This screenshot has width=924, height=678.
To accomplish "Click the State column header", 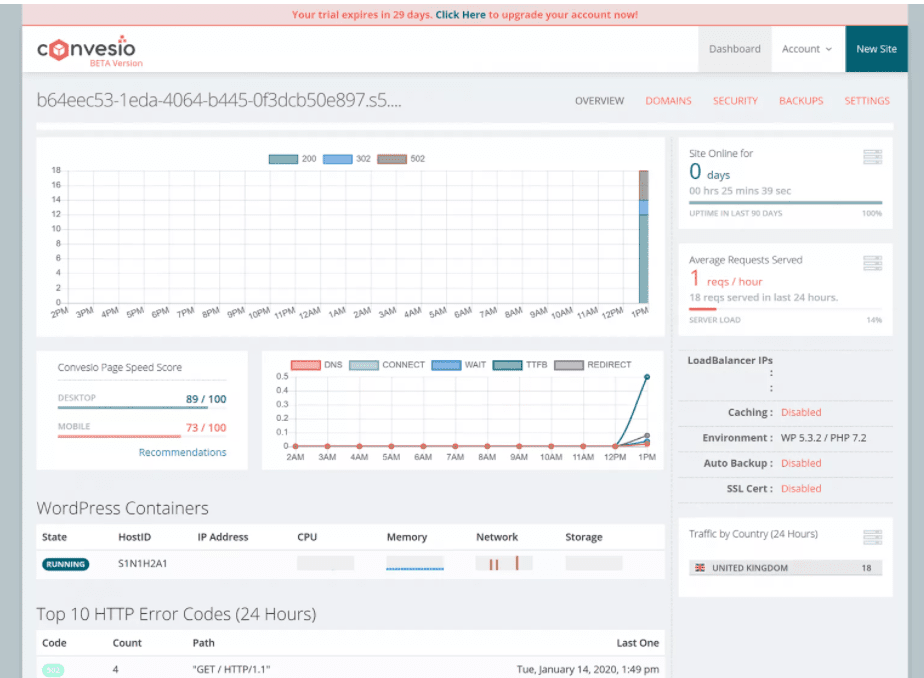I will [x=54, y=537].
